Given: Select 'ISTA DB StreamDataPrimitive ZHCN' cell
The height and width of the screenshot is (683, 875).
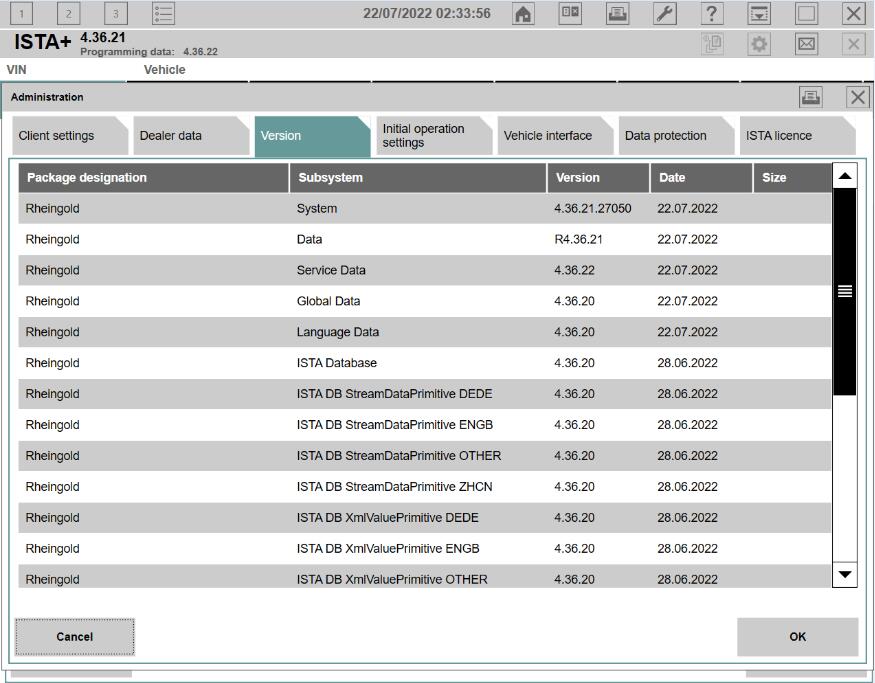Looking at the screenshot, I should 395,487.
